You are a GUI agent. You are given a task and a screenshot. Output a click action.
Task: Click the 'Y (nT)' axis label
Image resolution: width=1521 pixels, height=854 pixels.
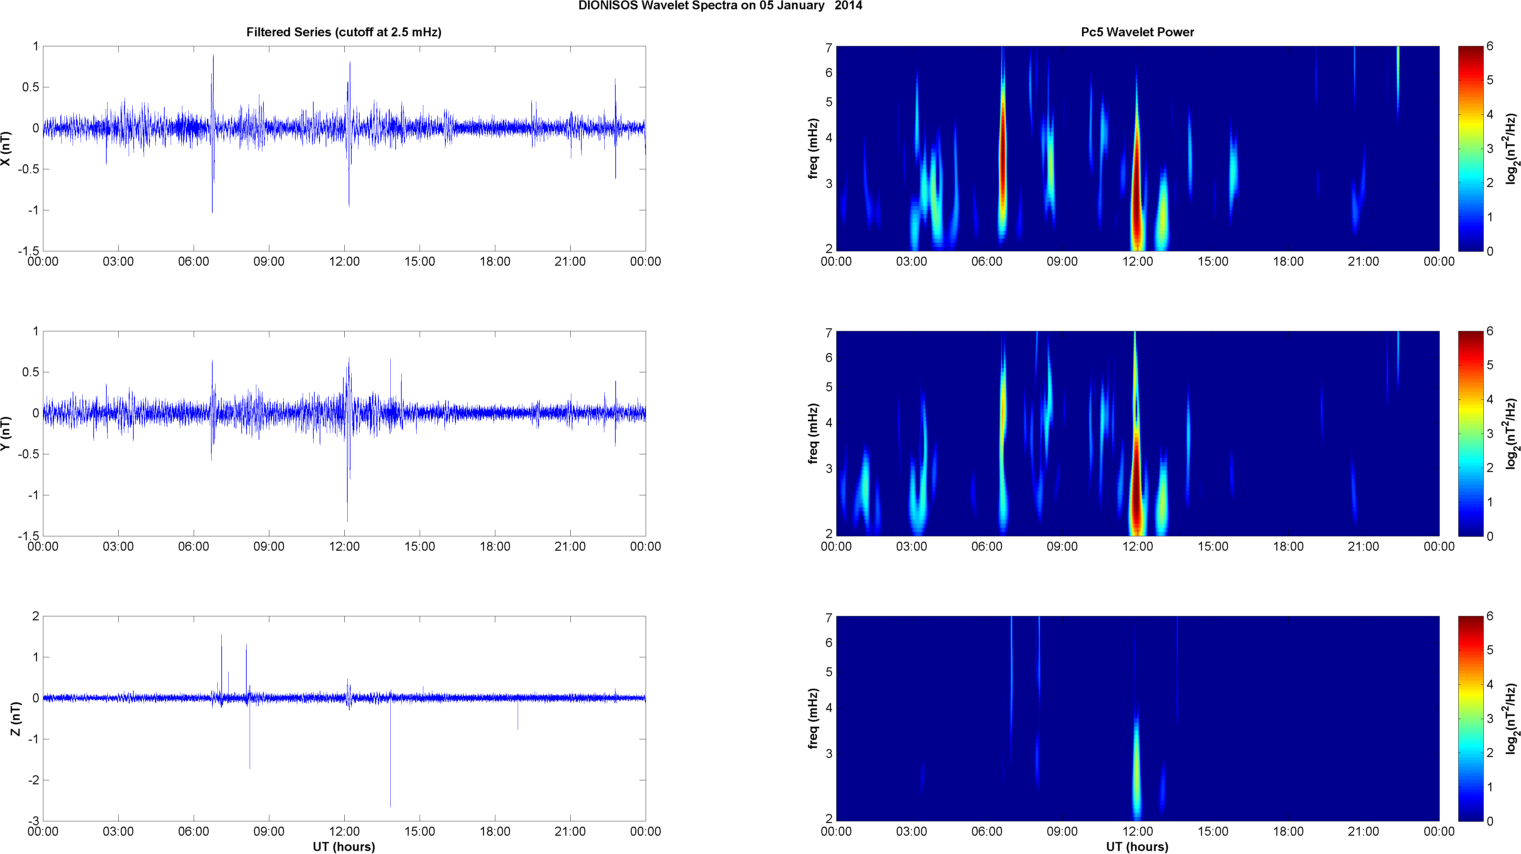(6, 433)
